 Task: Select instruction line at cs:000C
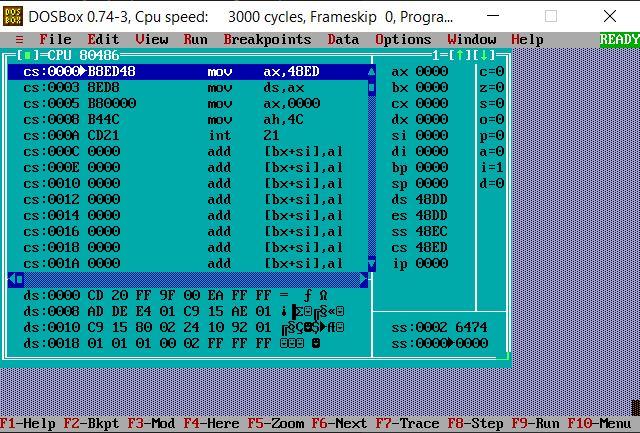point(188,151)
